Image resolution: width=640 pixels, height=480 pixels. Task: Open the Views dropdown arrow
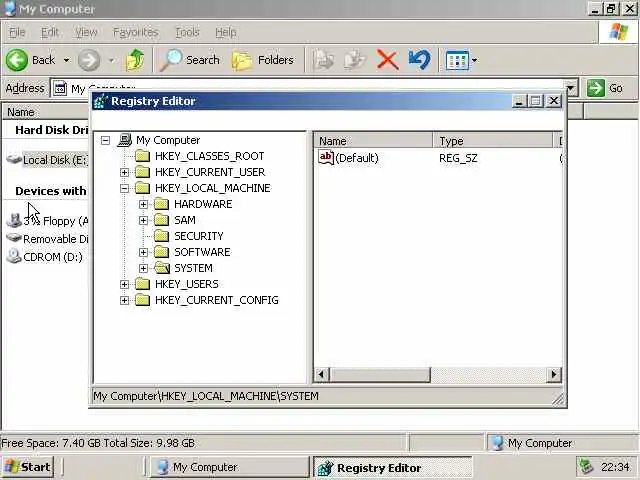tap(474, 60)
